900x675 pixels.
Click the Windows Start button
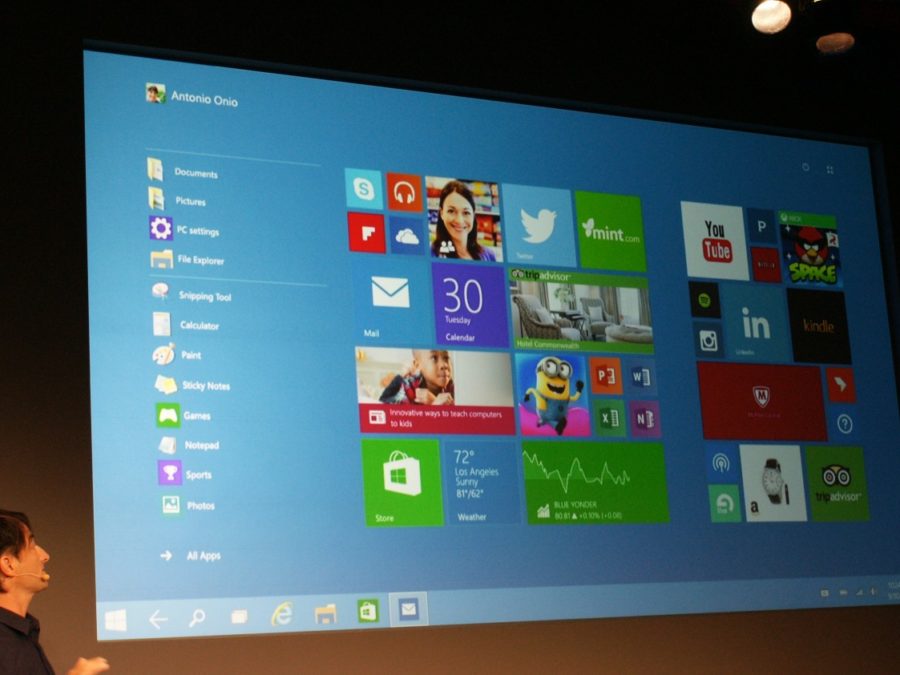tap(116, 620)
